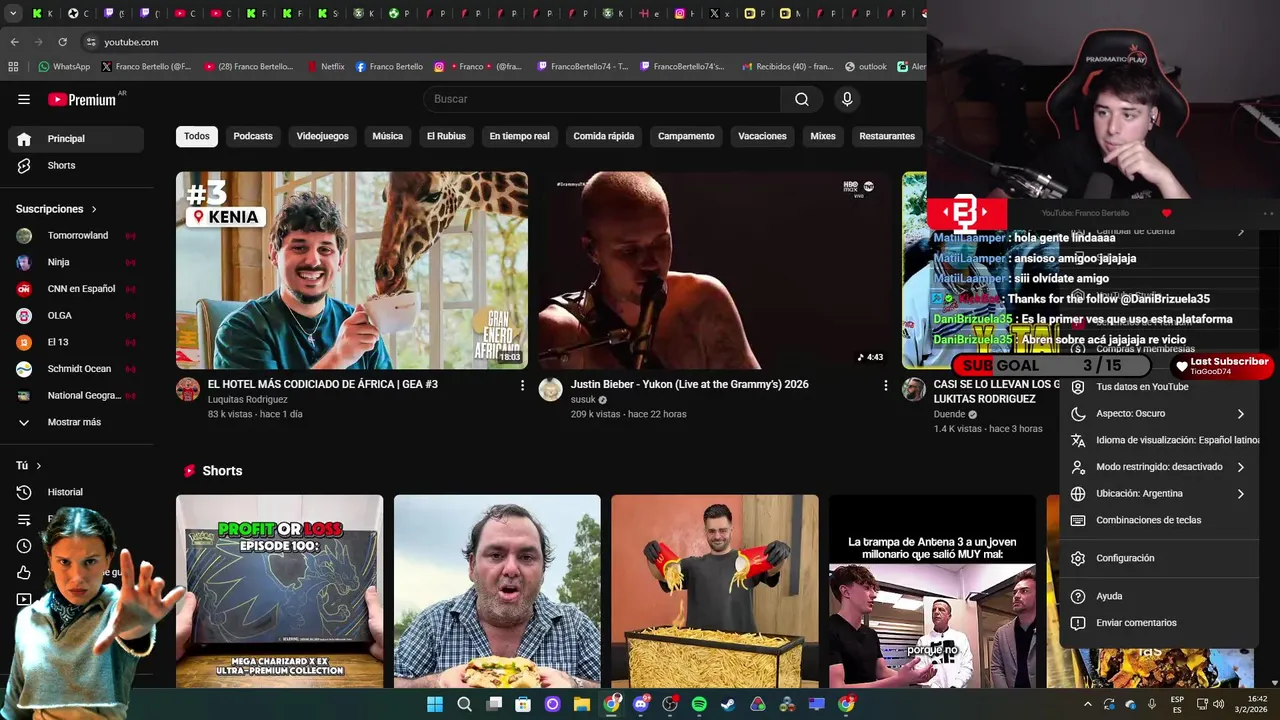The height and width of the screenshot is (720, 1280).
Task: Open Modo restringido: desactivado submenu
Action: pos(1159,467)
